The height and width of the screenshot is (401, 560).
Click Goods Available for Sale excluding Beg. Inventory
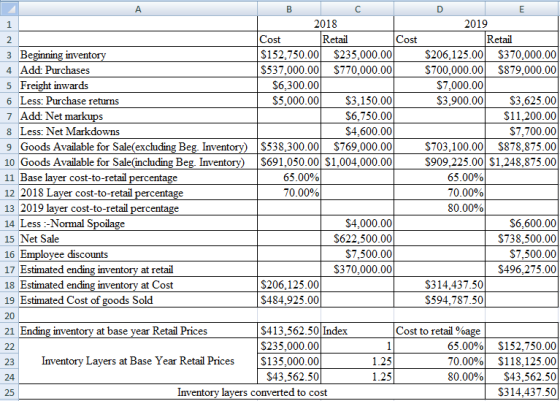(x=134, y=147)
